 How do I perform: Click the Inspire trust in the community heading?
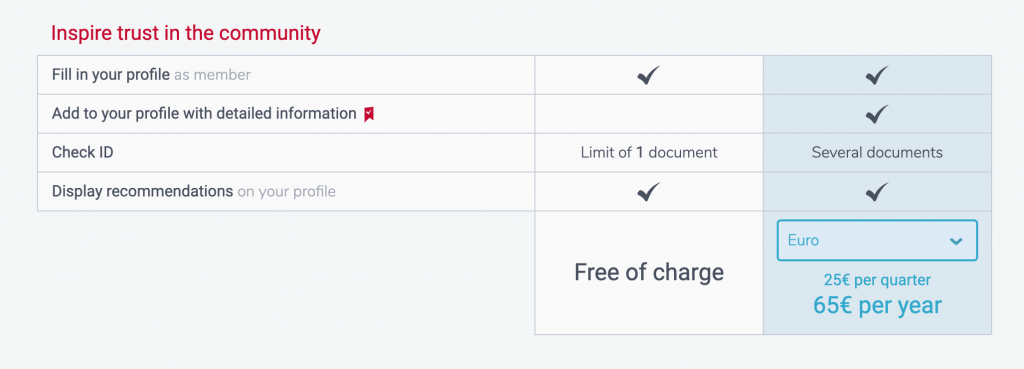[186, 33]
